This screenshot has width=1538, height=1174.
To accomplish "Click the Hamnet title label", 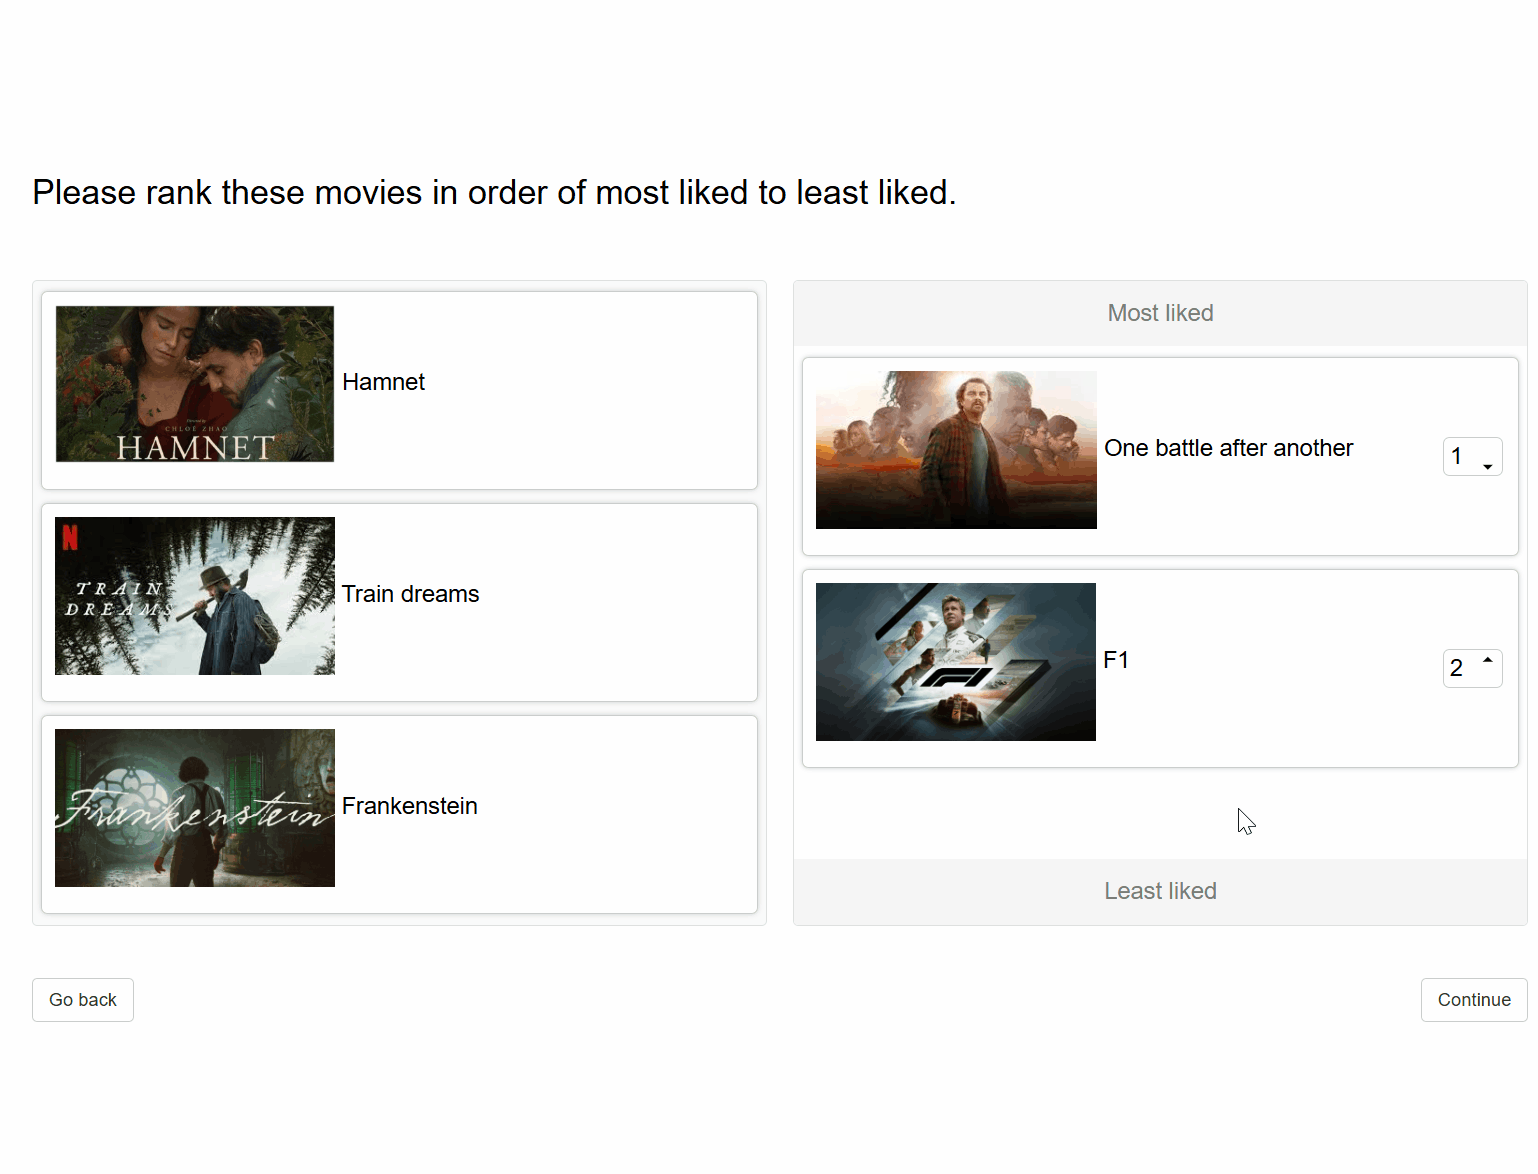I will pos(383,382).
